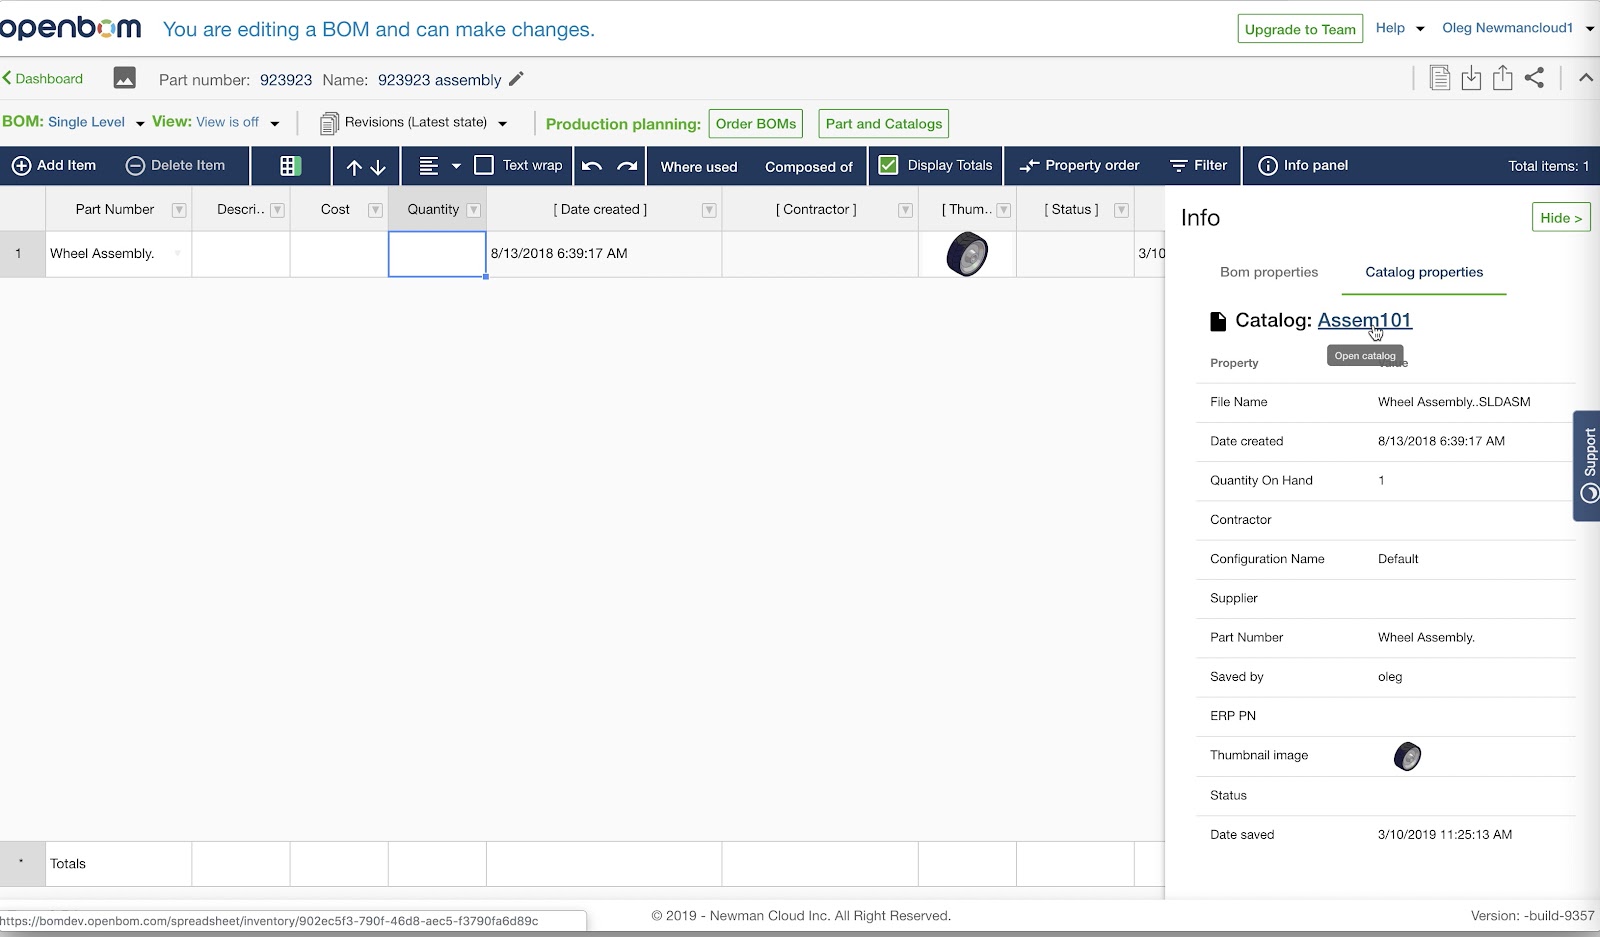Click Delete Item in the toolbar

pyautogui.click(x=175, y=166)
